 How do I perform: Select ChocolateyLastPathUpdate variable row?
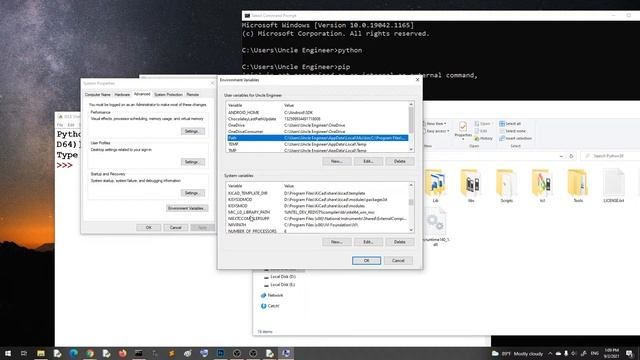pos(318,119)
